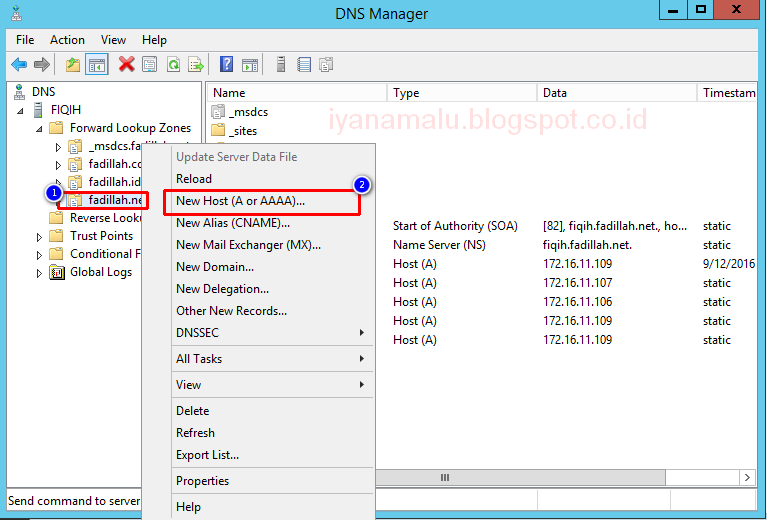The width and height of the screenshot is (767, 520).
Task: Click the Up One Level folder icon
Action: point(73,64)
